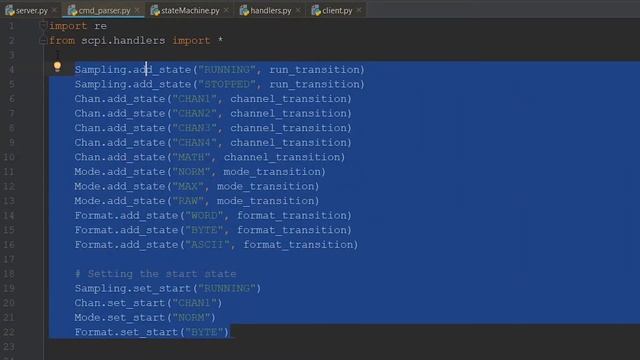The image size is (640, 360).
Task: Click the '# Setting the start state' comment
Action: [156, 274]
